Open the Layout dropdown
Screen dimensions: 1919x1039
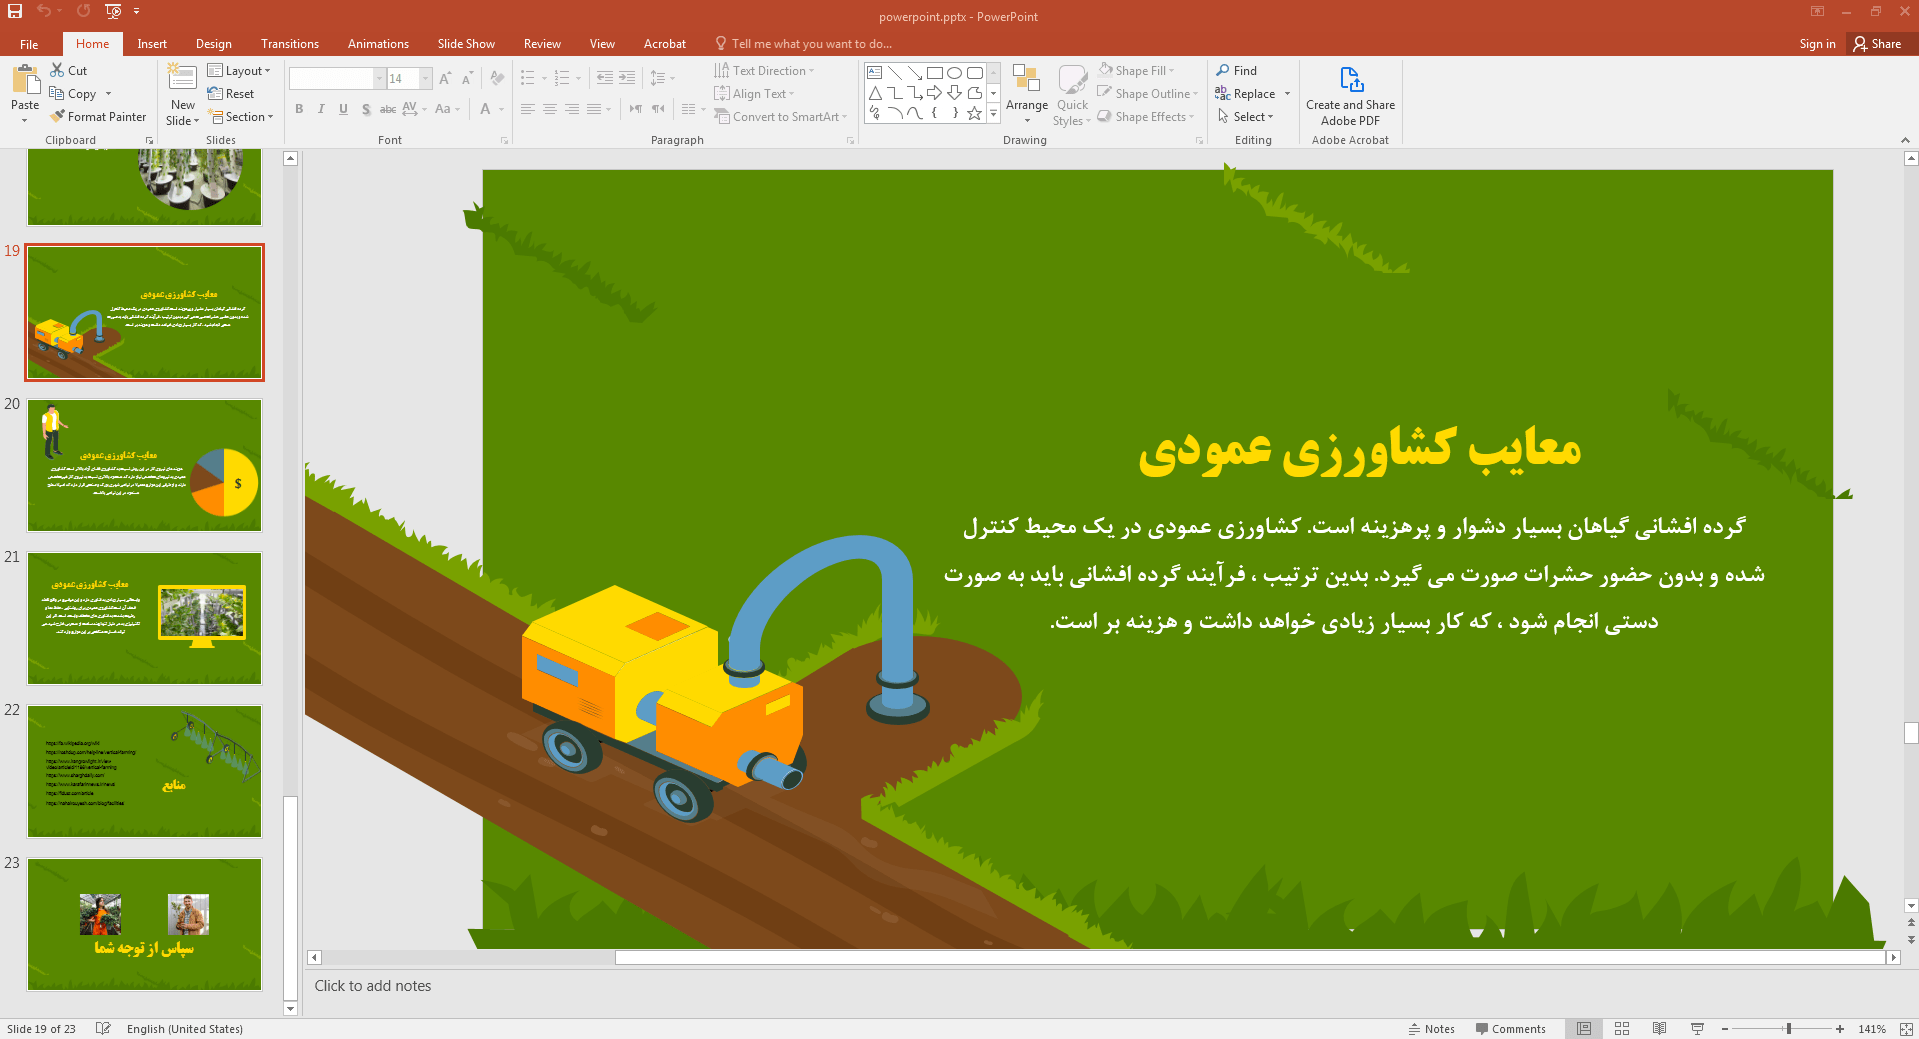tap(239, 71)
